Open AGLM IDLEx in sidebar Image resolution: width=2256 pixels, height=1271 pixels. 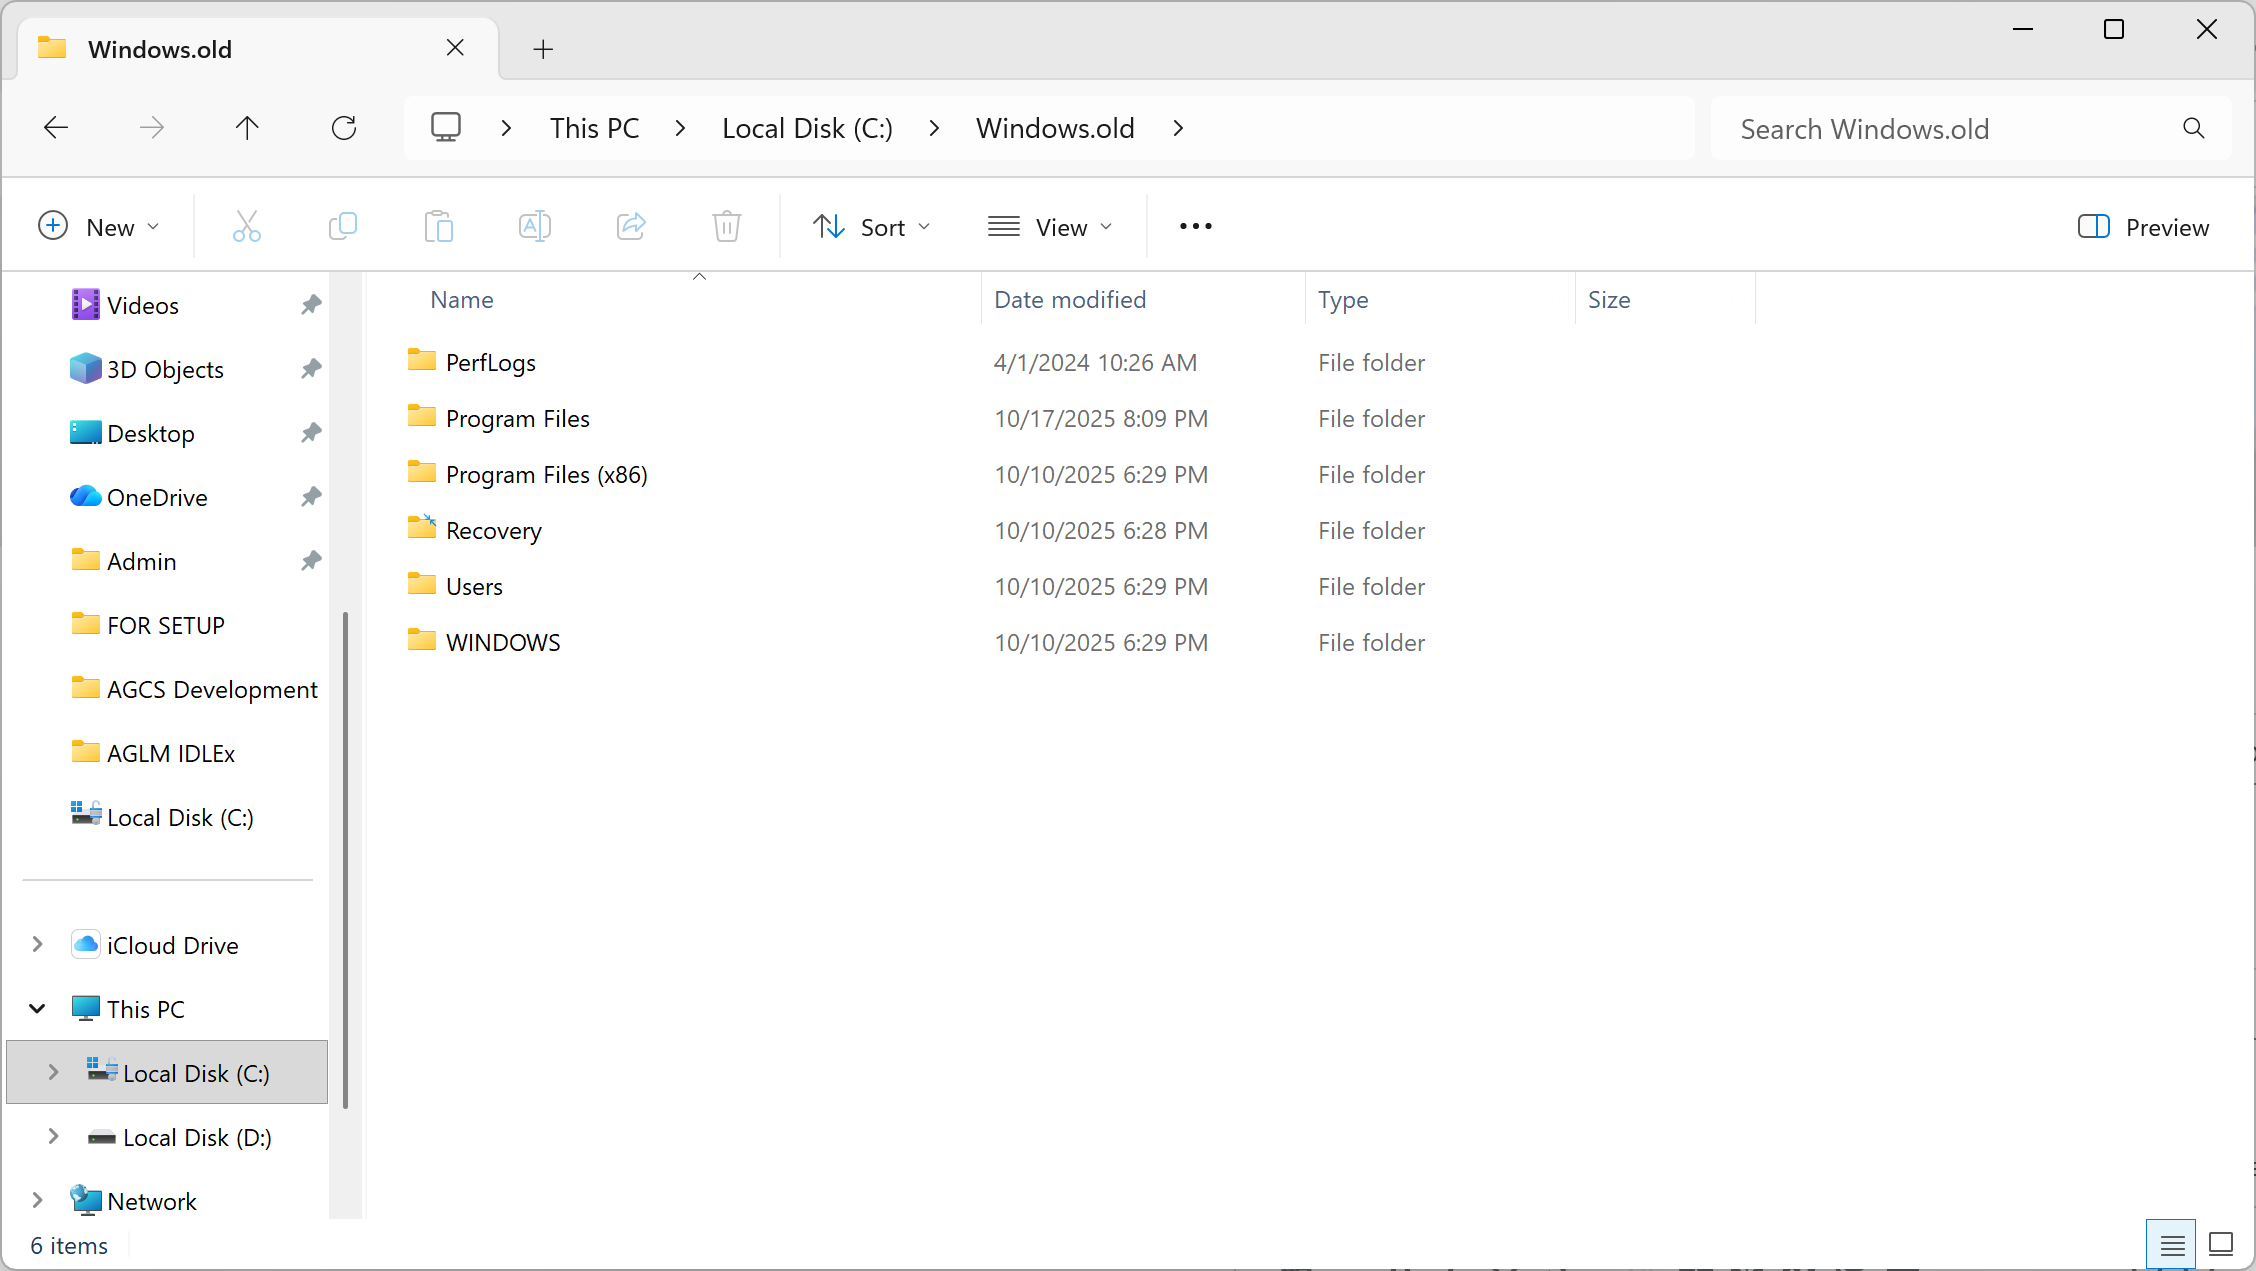pyautogui.click(x=170, y=753)
